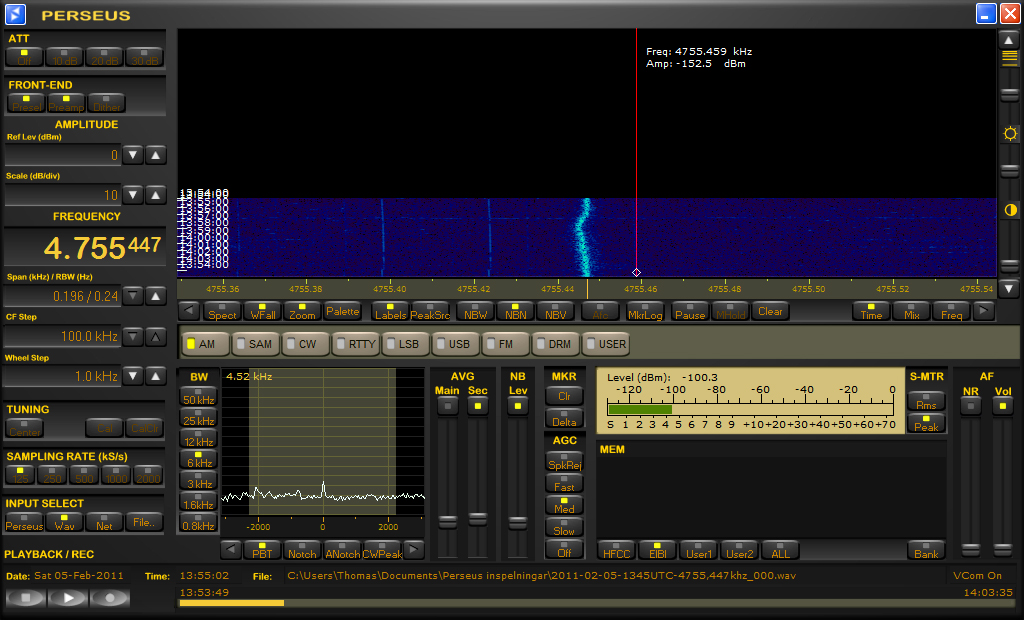
Task: Increase Ref Lev with up arrow
Action: pos(155,155)
